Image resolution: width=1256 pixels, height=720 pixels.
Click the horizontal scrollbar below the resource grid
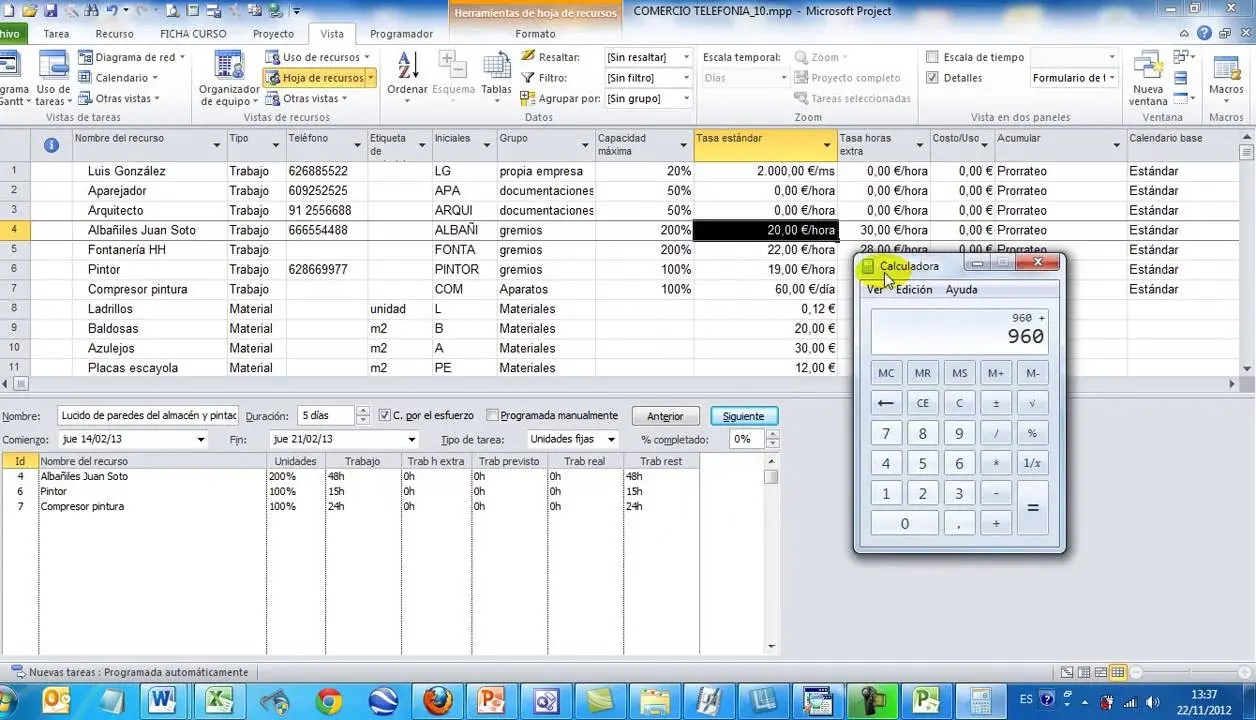click(x=619, y=384)
